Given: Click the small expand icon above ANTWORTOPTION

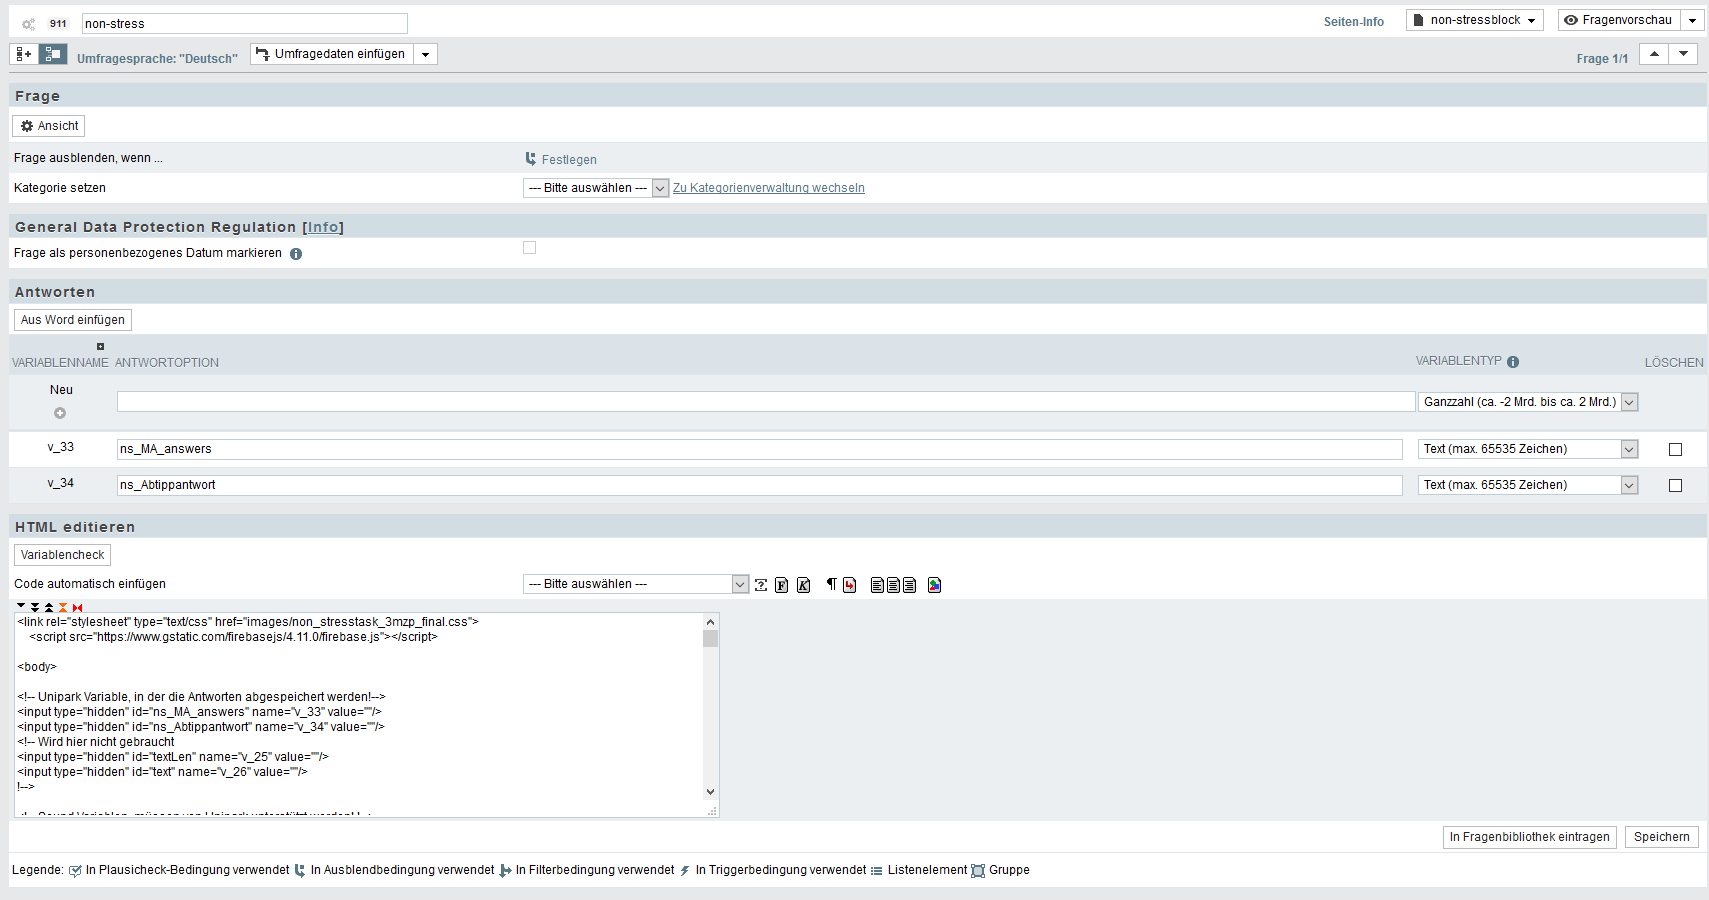Looking at the screenshot, I should tap(100, 347).
